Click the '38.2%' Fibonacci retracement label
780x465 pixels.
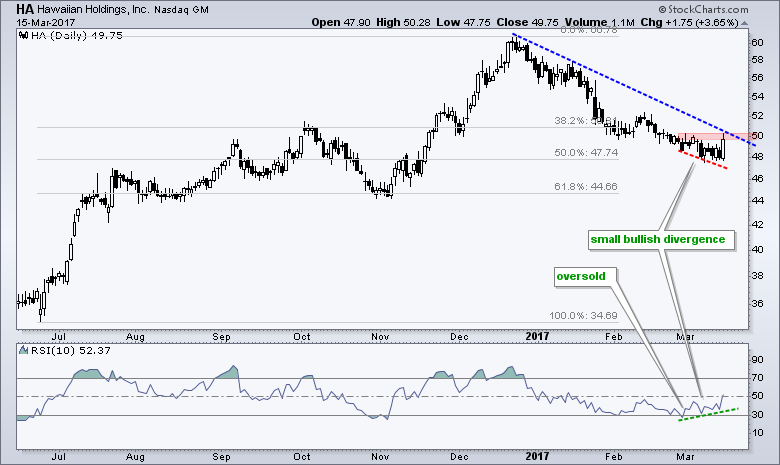(x=586, y=121)
